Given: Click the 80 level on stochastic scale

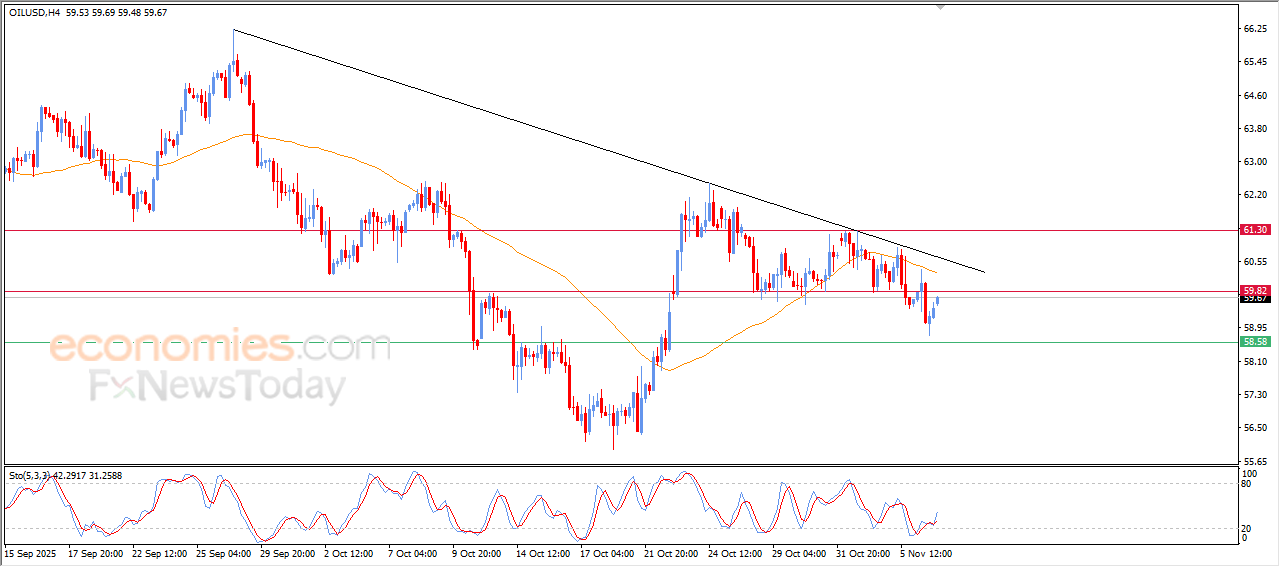Looking at the screenshot, I should (1247, 484).
